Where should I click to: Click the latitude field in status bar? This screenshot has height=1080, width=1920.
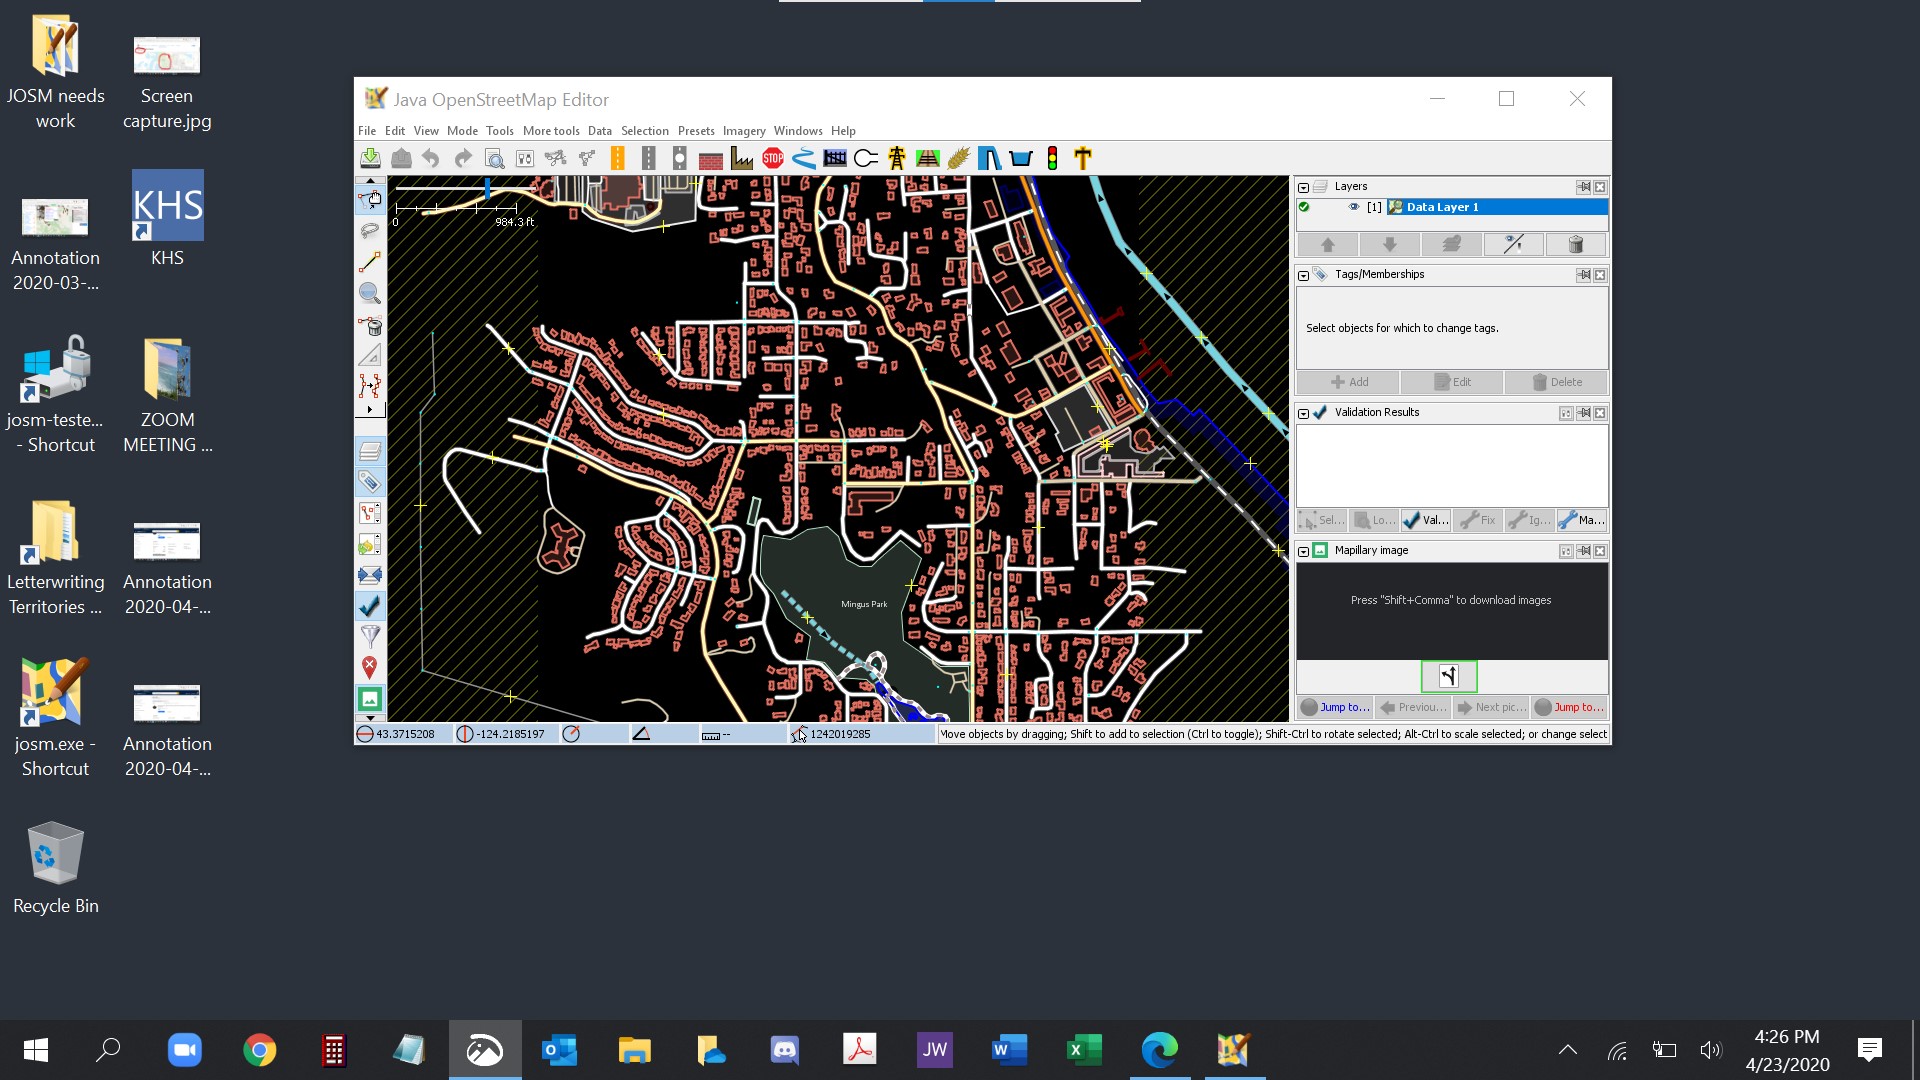click(x=404, y=734)
